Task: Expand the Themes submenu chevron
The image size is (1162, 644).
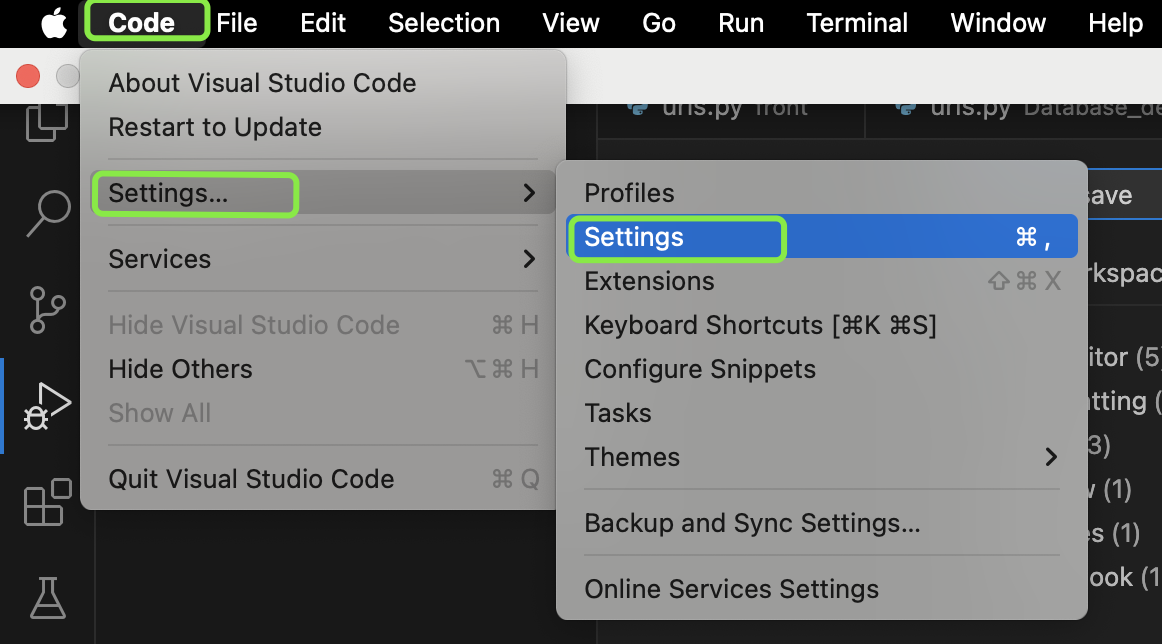Action: 1051,457
